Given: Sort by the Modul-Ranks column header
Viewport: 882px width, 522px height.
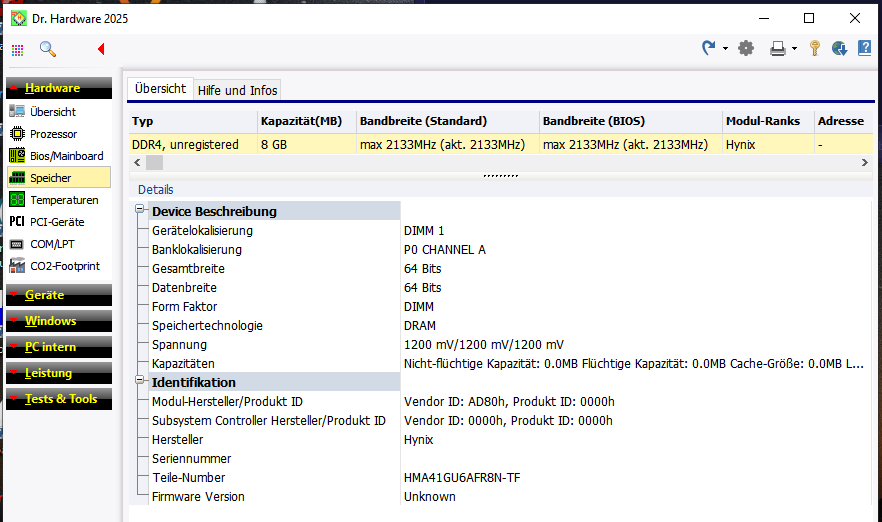Looking at the screenshot, I should (x=768, y=121).
